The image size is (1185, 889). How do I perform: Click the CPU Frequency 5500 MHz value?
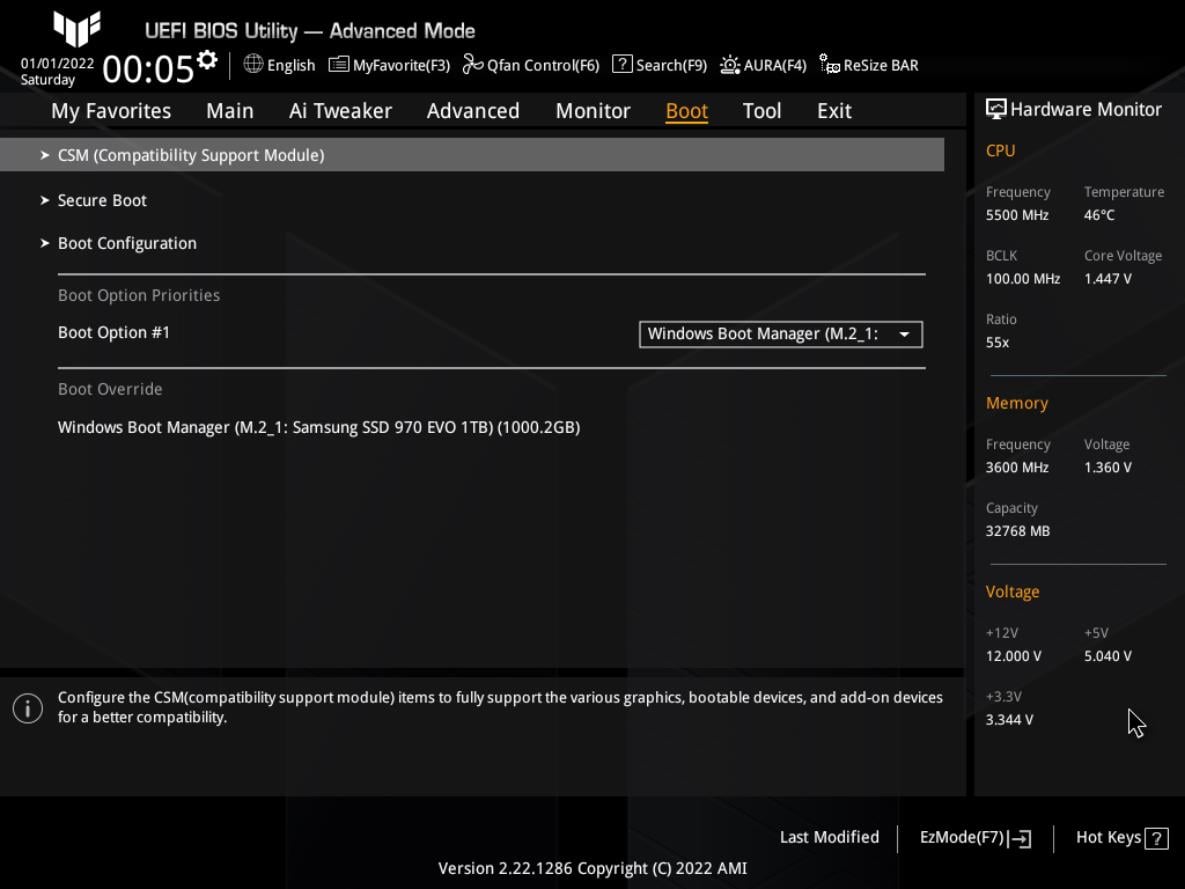1016,215
